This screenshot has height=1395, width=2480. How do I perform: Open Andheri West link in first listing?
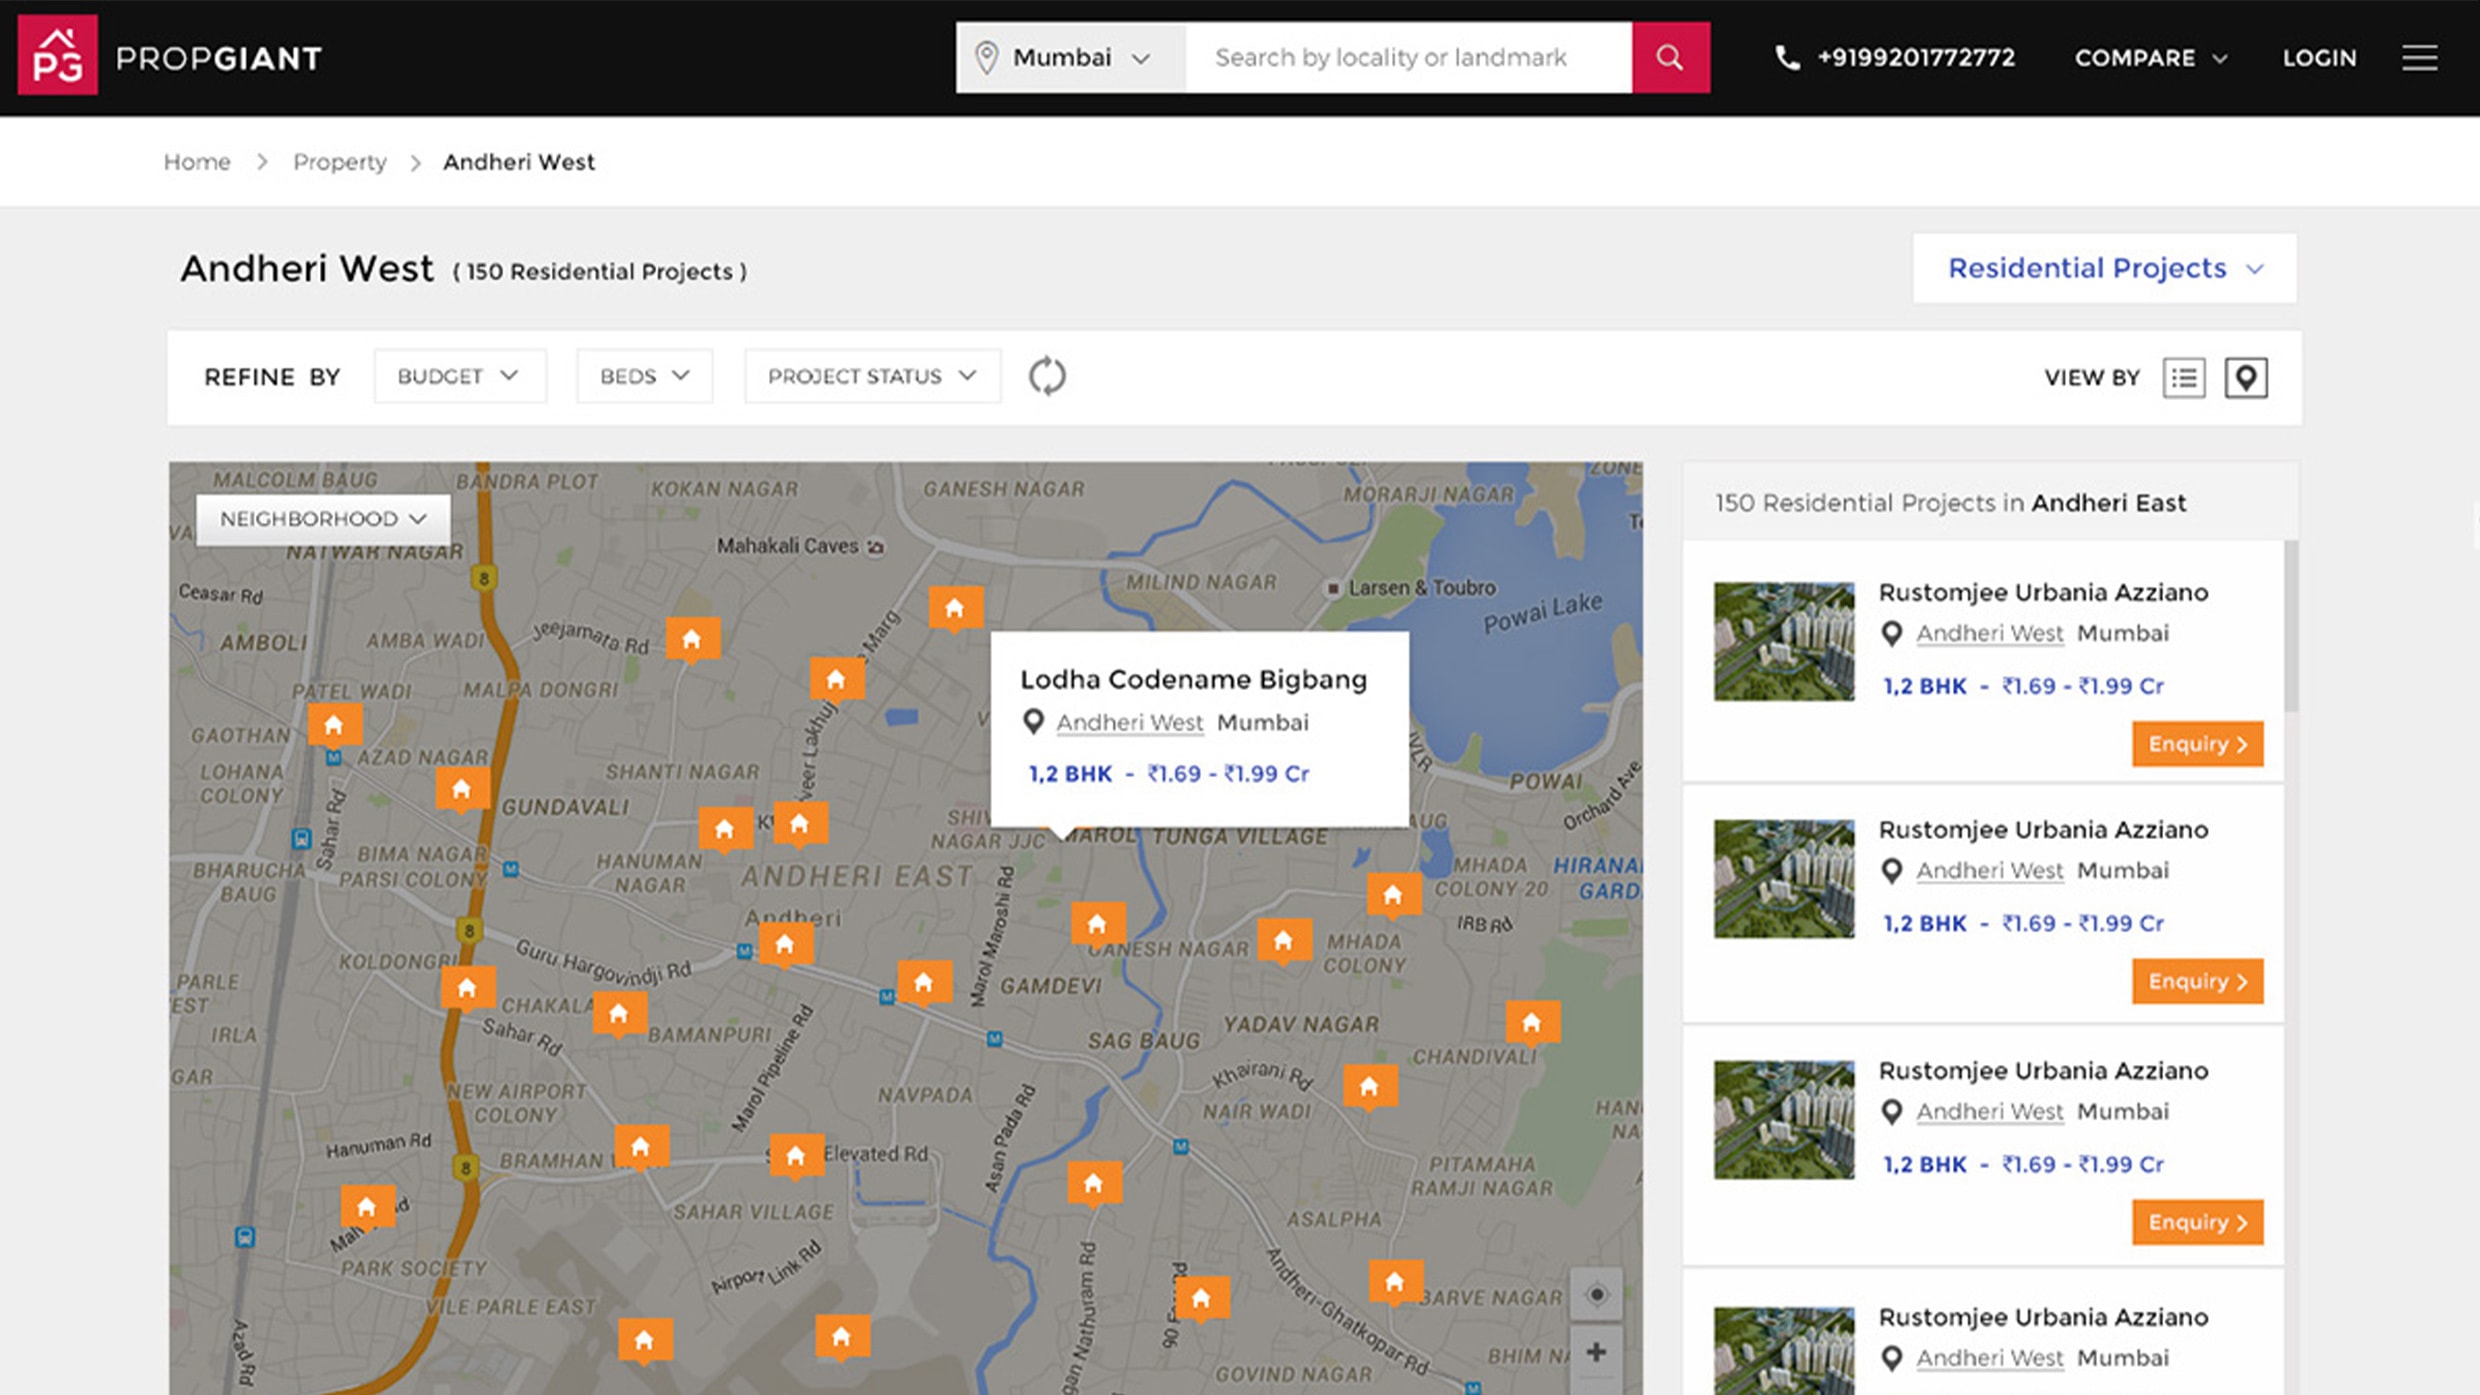point(1989,633)
